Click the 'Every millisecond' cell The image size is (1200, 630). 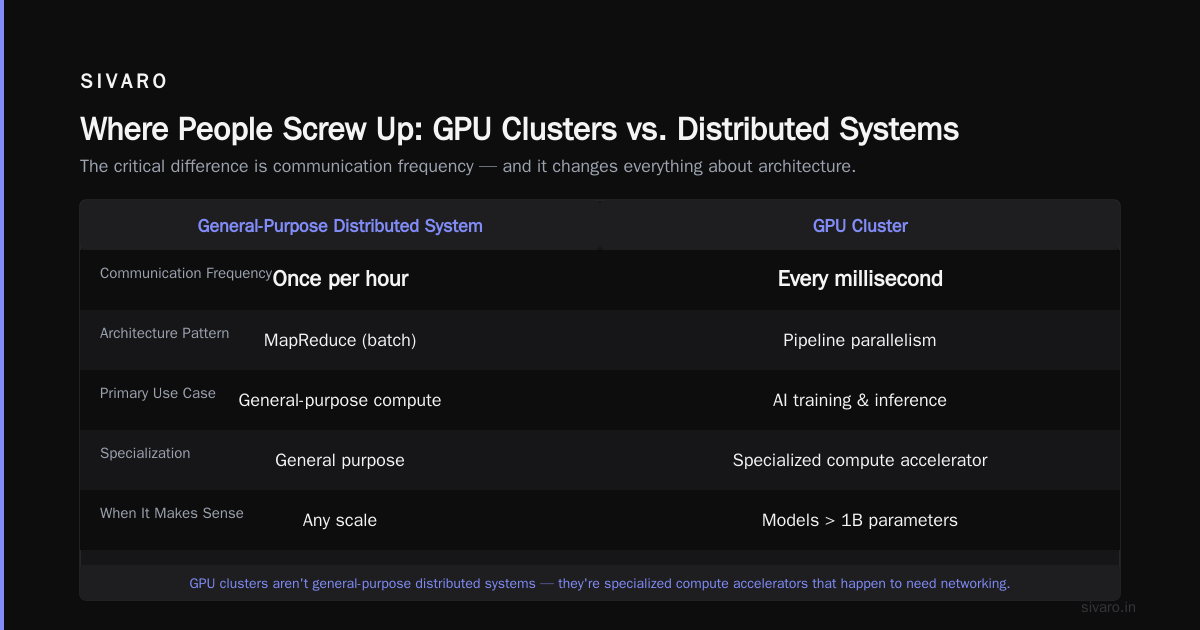tap(860, 279)
